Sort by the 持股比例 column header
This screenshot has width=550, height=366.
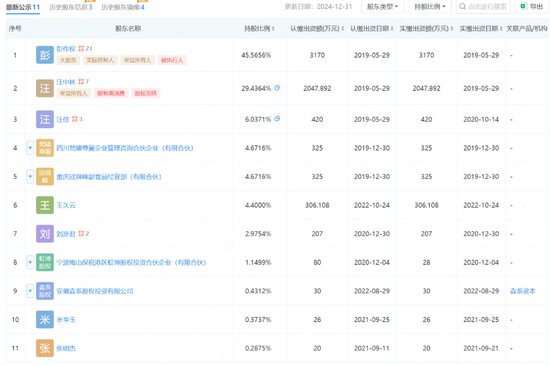pos(259,28)
